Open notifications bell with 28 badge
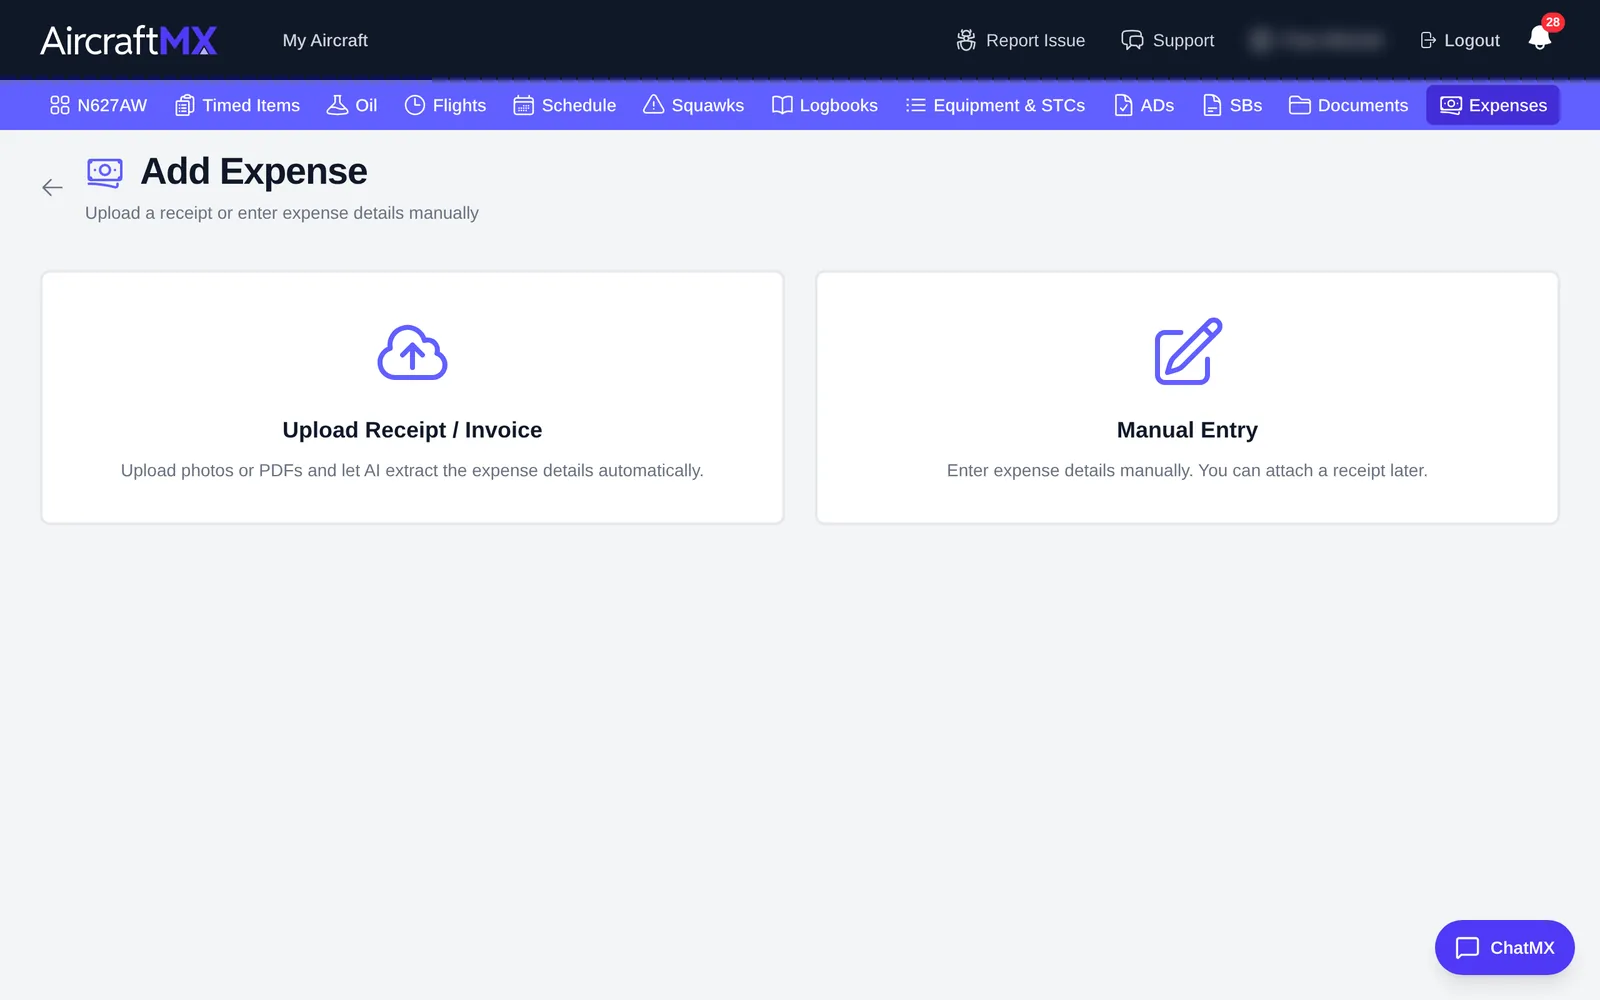Image resolution: width=1600 pixels, height=1000 pixels. pyautogui.click(x=1540, y=38)
